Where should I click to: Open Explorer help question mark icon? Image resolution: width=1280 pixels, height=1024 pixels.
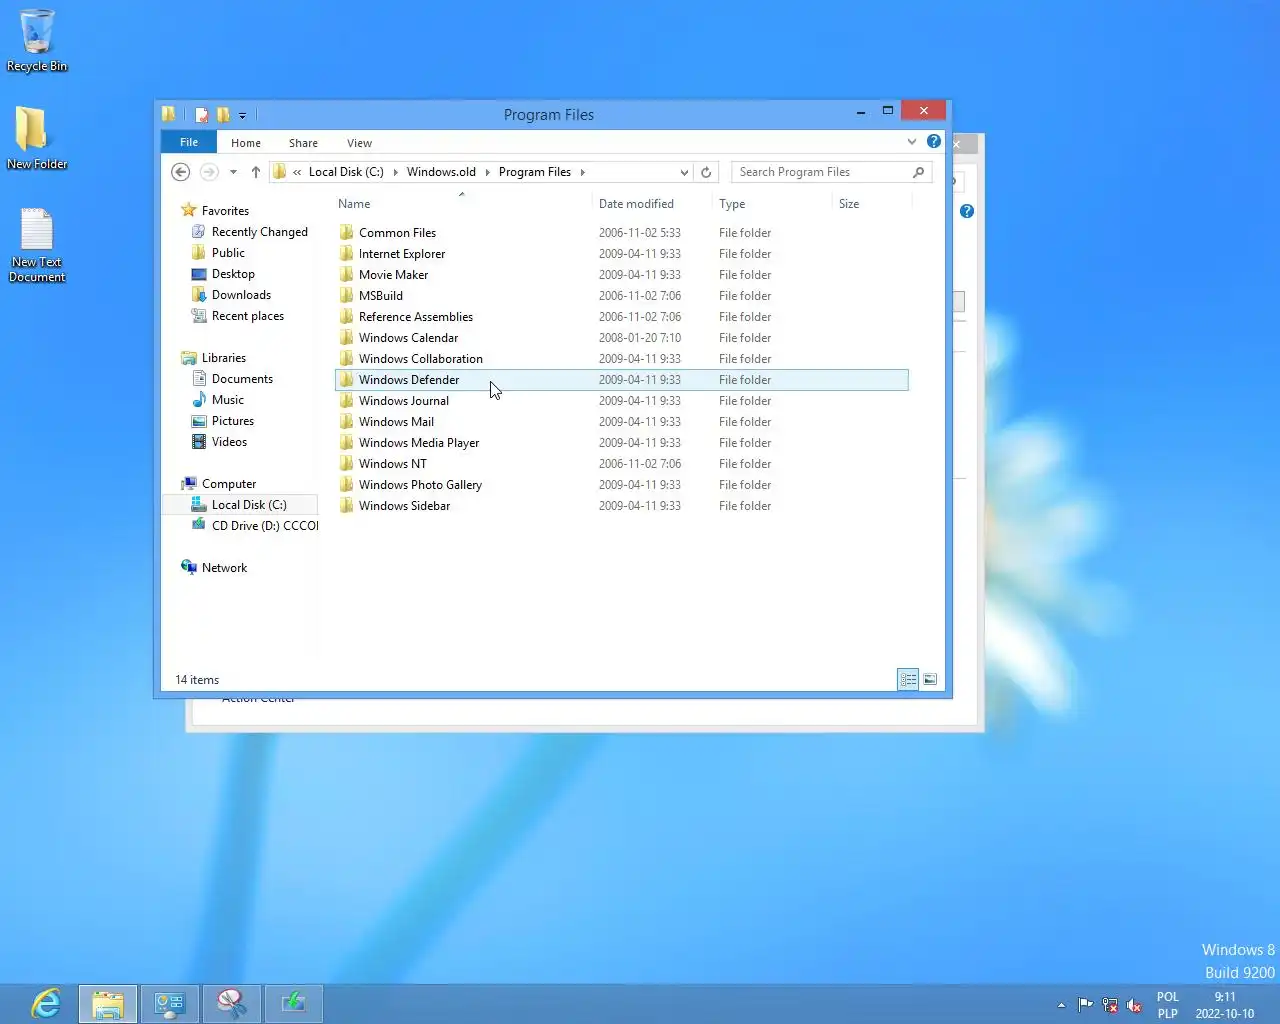coord(934,142)
